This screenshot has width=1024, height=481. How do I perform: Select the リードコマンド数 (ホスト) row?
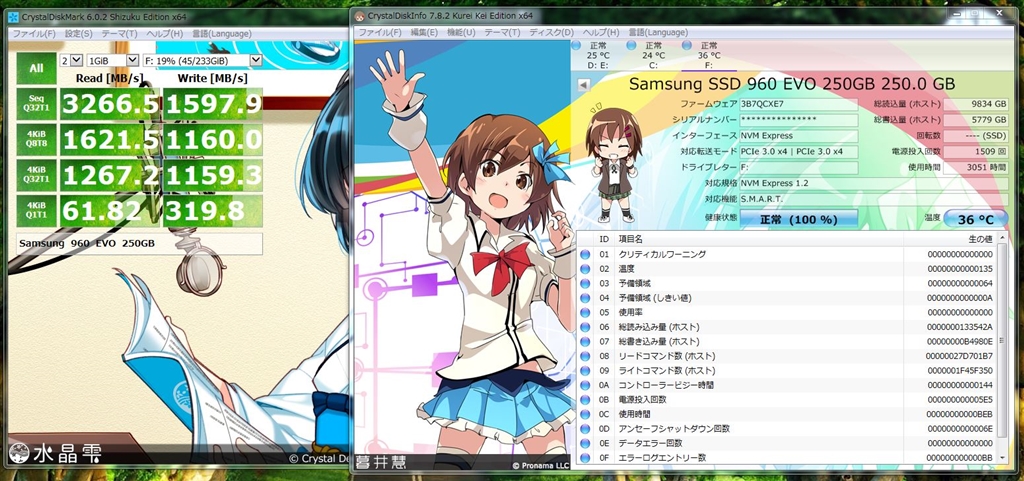tap(787, 356)
